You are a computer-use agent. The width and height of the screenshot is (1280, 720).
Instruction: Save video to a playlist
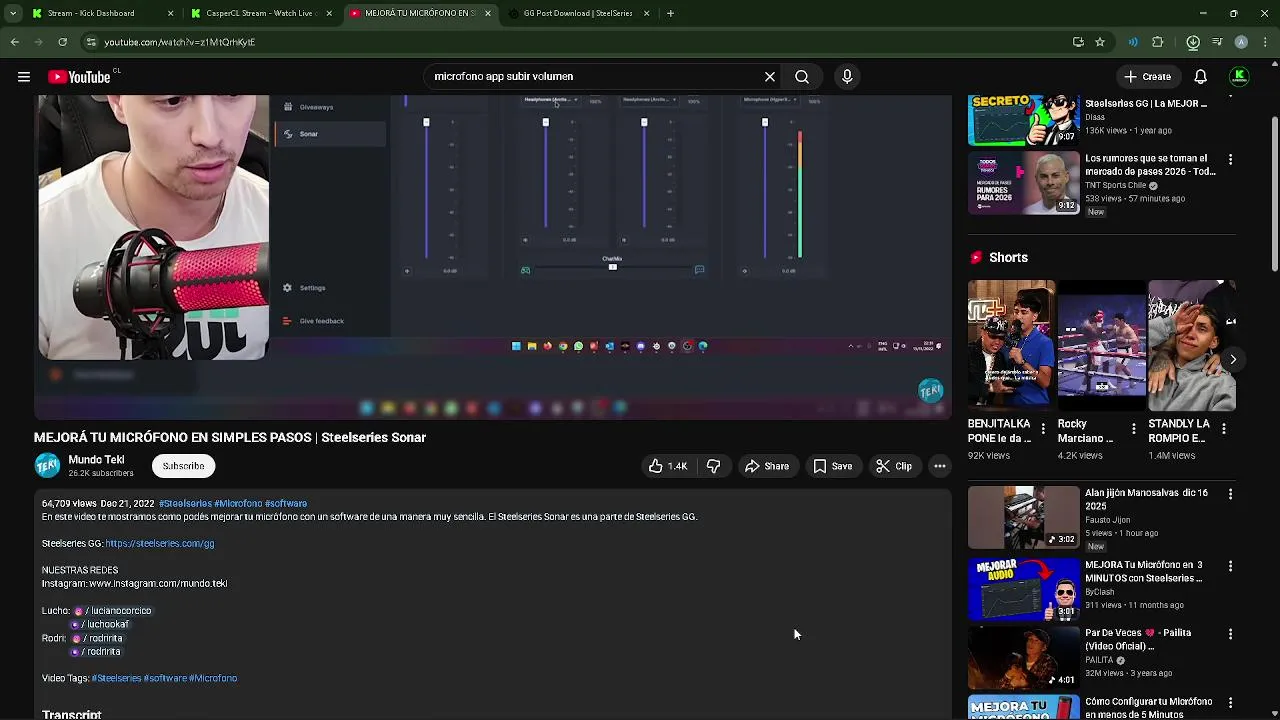tap(832, 466)
